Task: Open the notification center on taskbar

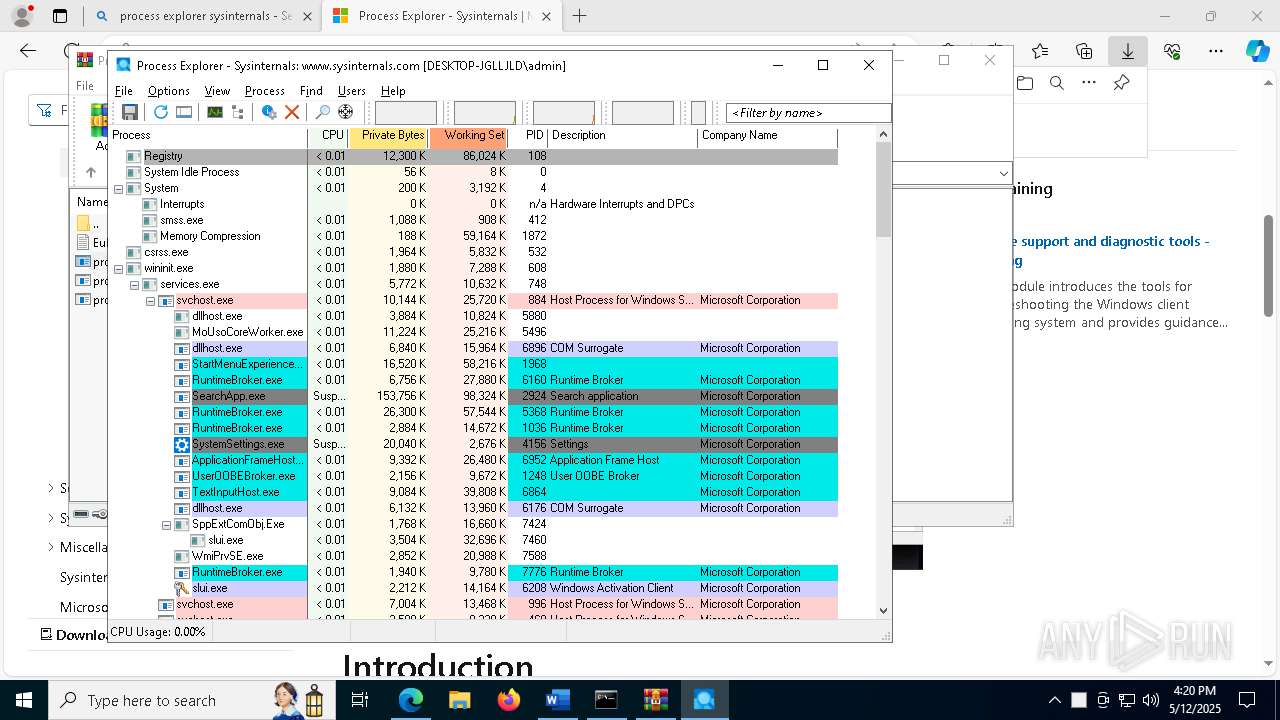Action: click(1247, 700)
